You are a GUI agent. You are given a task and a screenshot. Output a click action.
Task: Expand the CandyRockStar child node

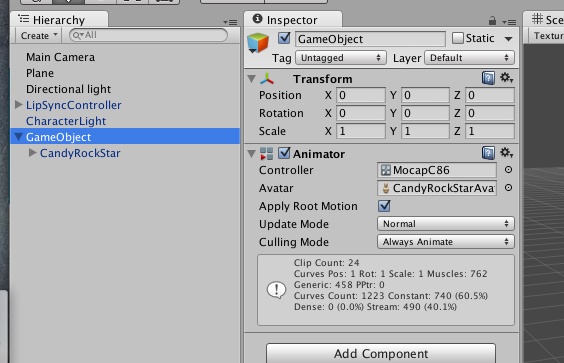click(x=32, y=153)
